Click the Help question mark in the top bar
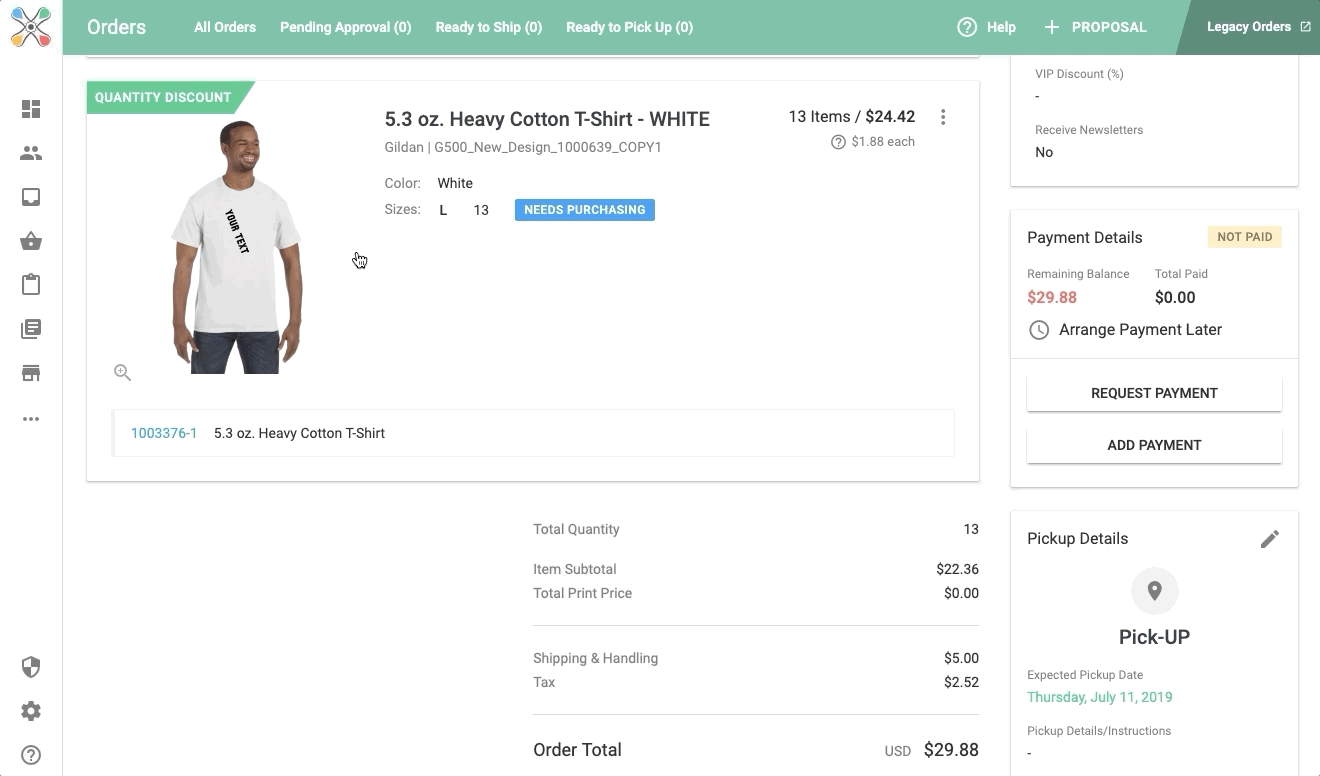 (x=964, y=27)
